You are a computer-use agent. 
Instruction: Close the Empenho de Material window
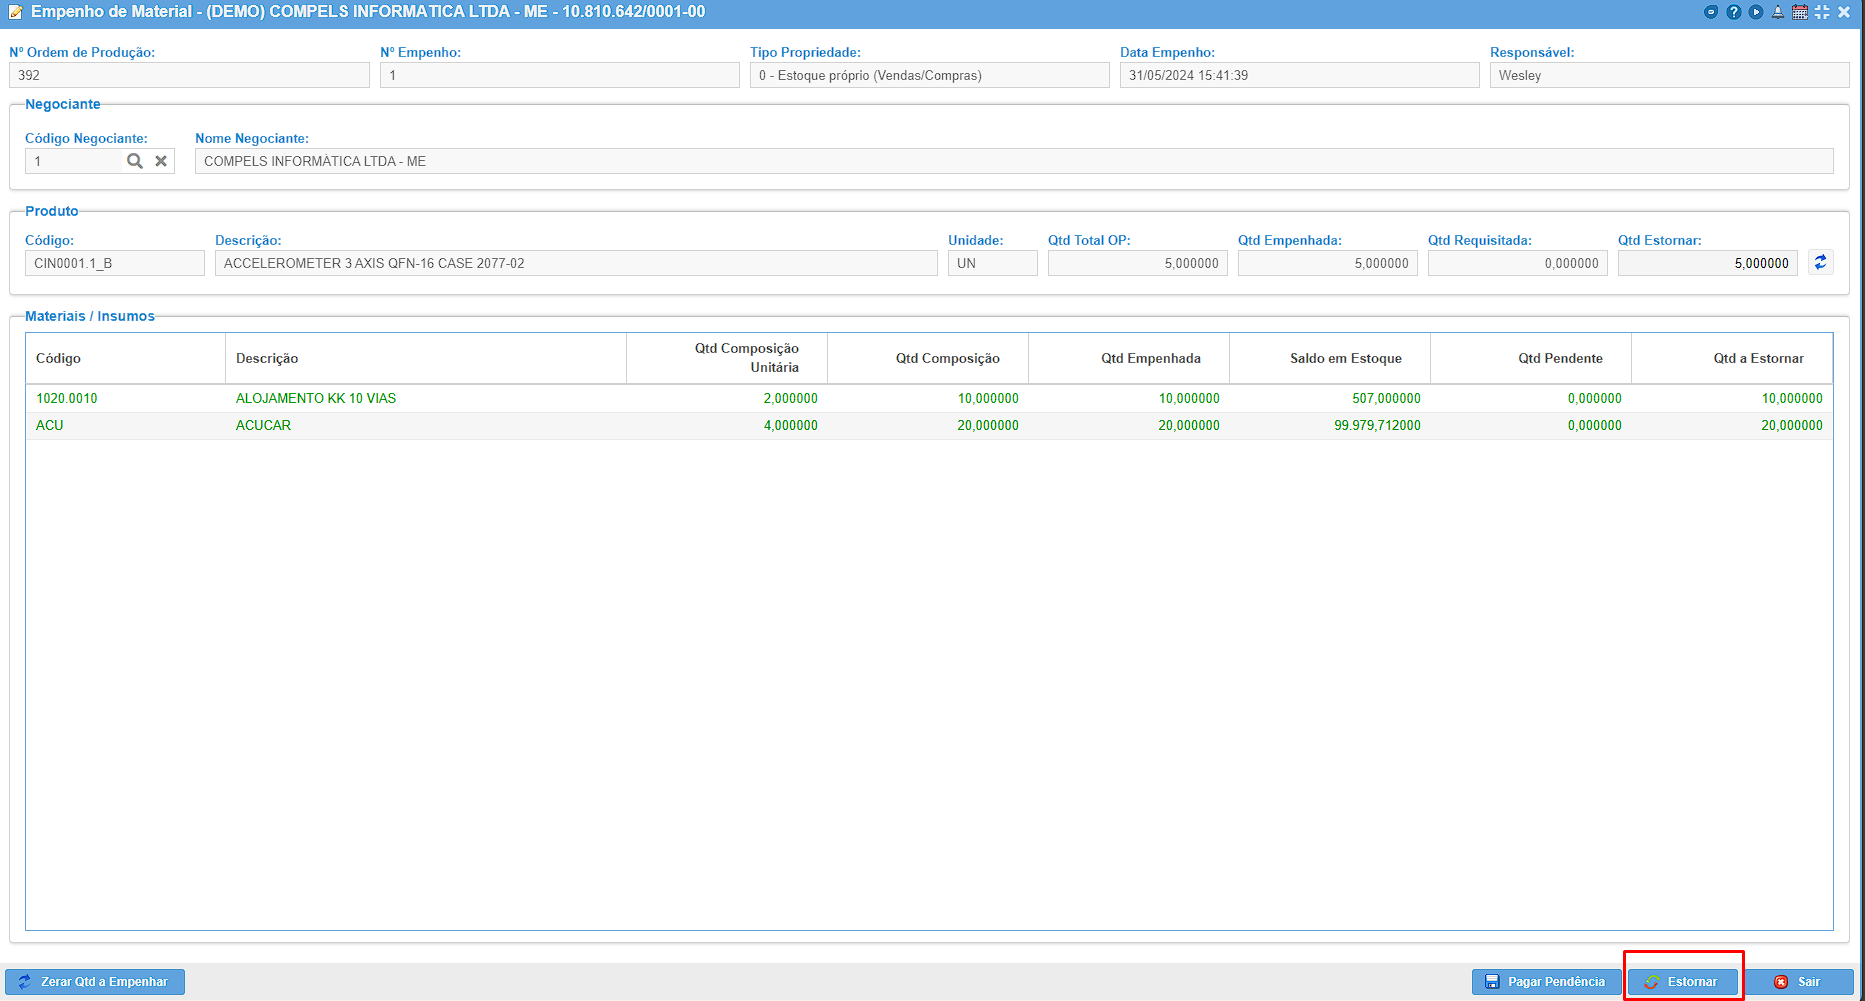1844,12
